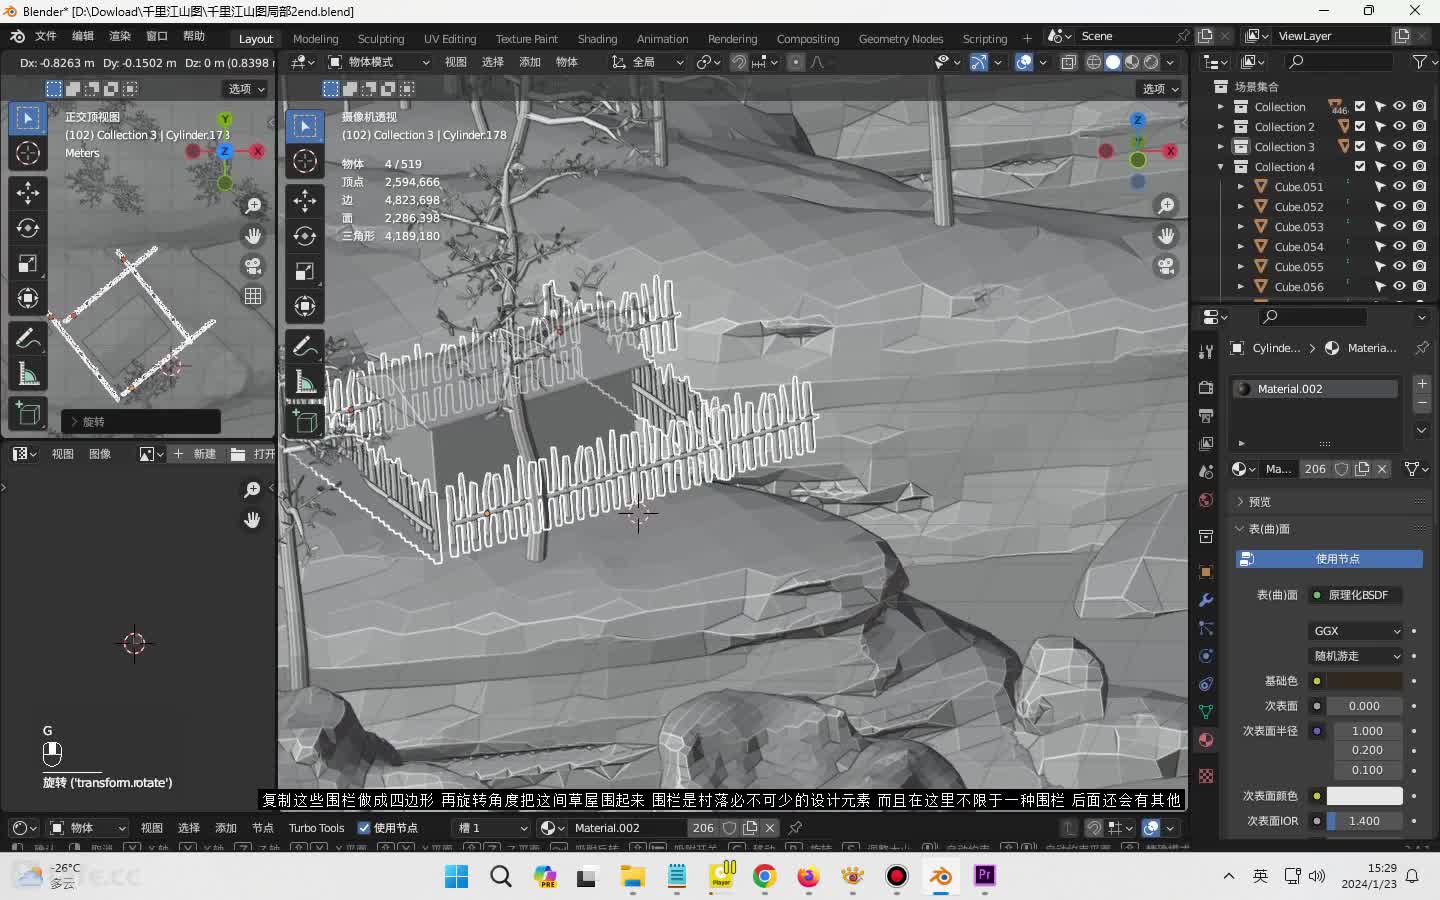Select the Rotate tool in main viewport
The image size is (1440, 900).
(x=305, y=236)
